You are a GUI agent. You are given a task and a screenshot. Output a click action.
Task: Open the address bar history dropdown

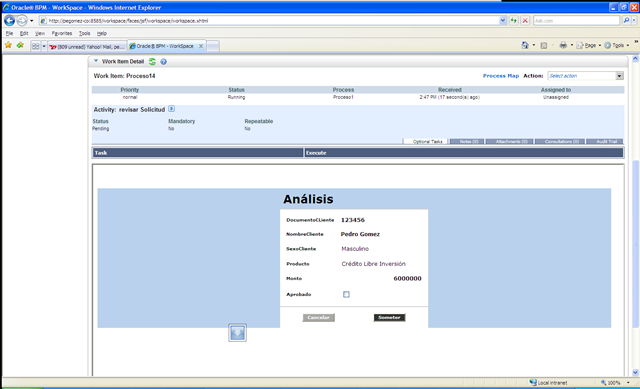(x=503, y=20)
